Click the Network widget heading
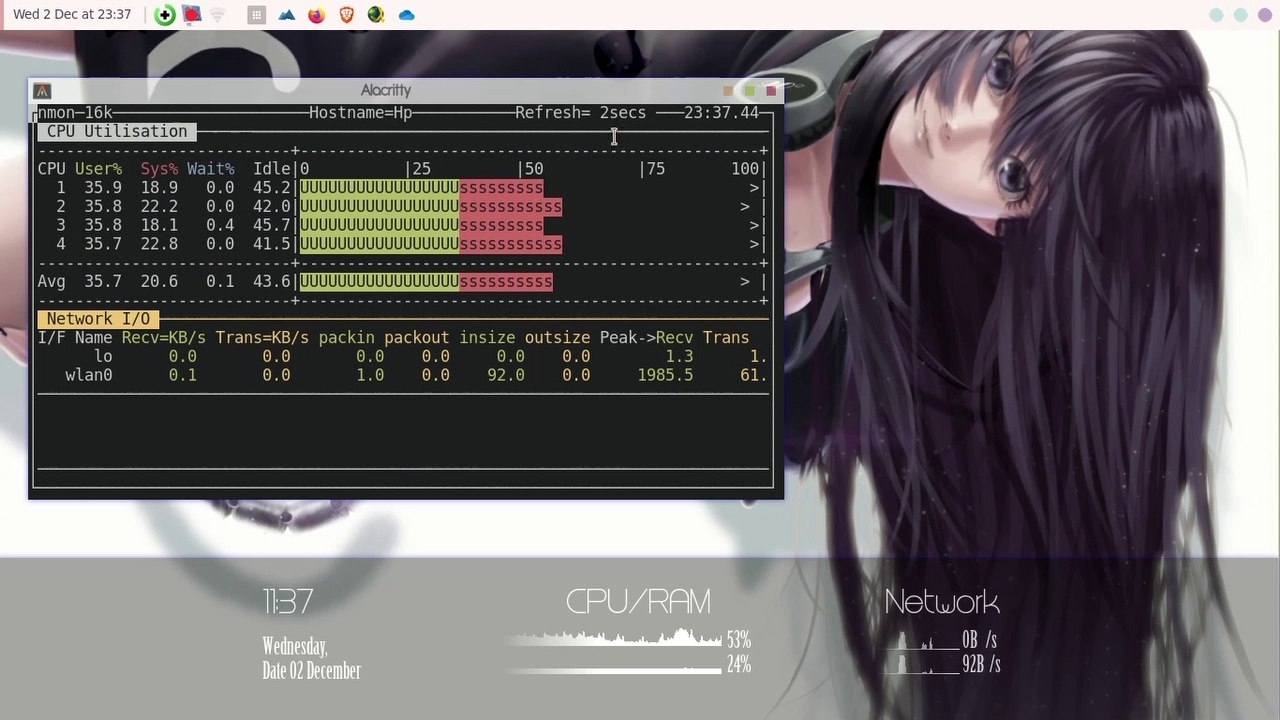The image size is (1280, 720). coord(942,602)
